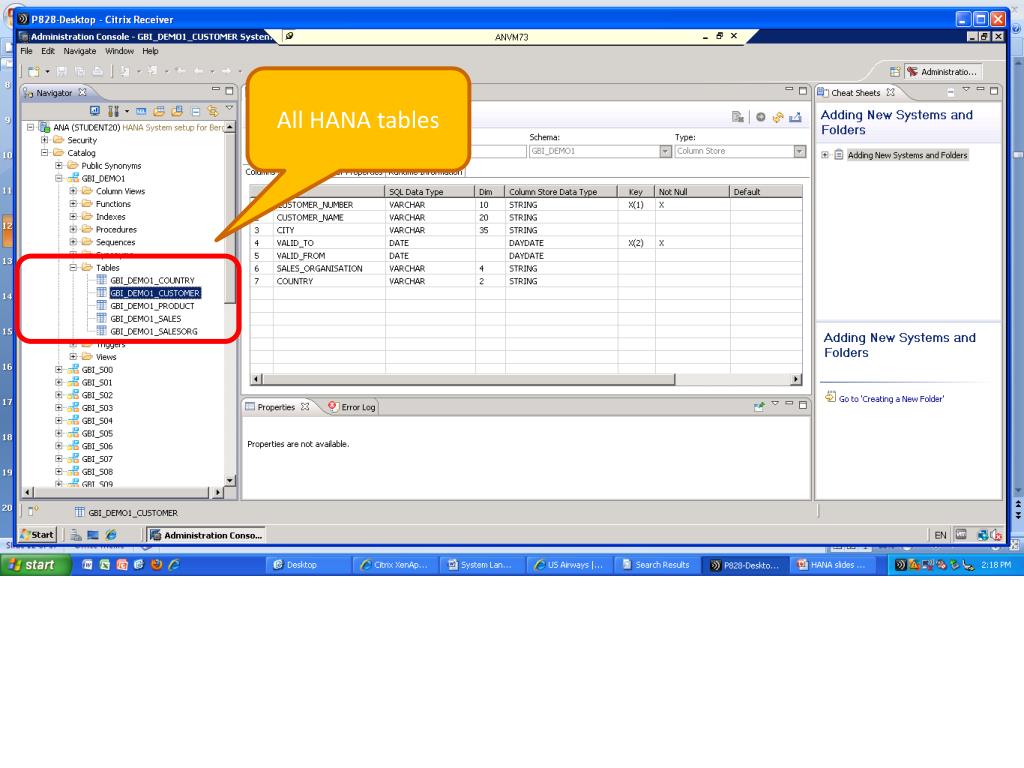
Task: Click the Navigator vertical scrollbar down arrow
Action: coord(229,480)
